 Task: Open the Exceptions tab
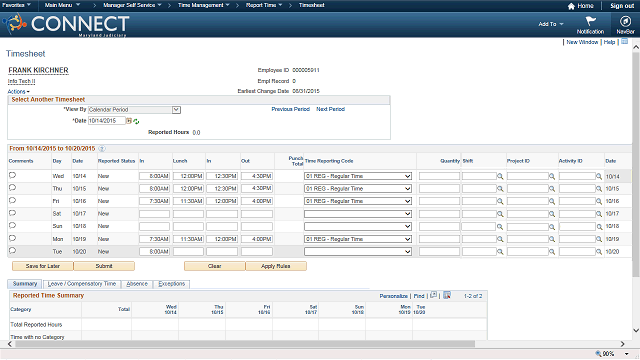pyautogui.click(x=171, y=284)
